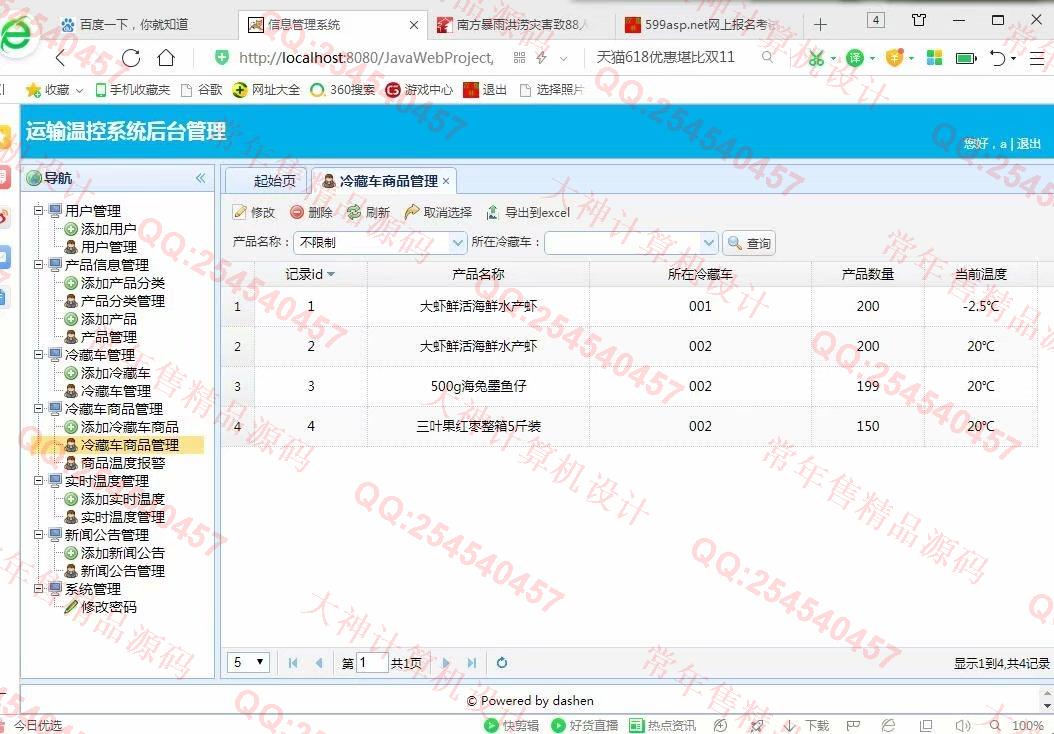1054x734 pixels.
Task: Click the 下载 downloads status bar item
Action: [807, 725]
